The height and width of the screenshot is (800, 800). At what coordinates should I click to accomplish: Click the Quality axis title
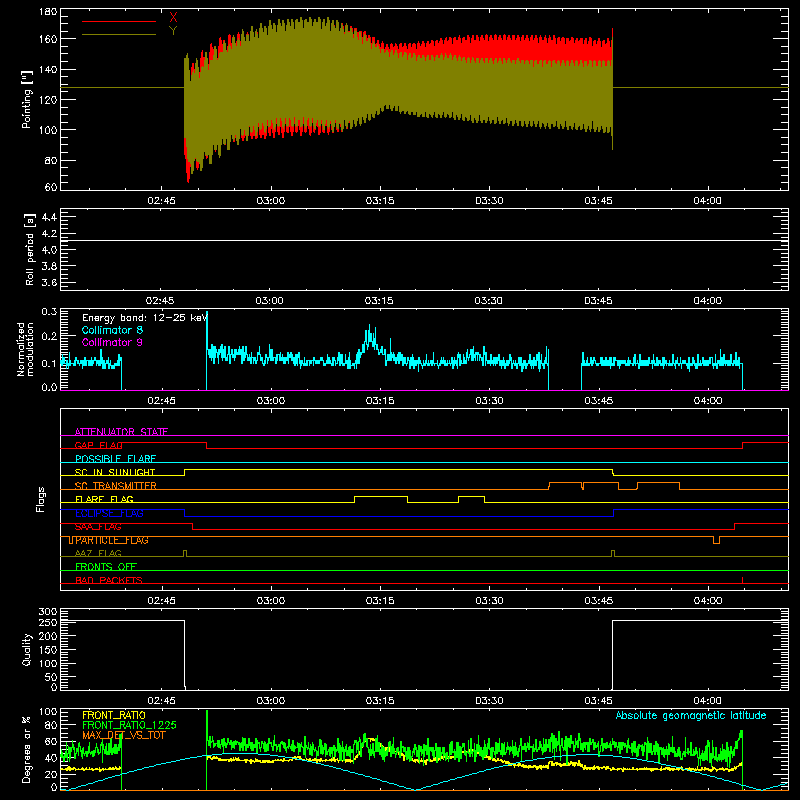[x=27, y=649]
